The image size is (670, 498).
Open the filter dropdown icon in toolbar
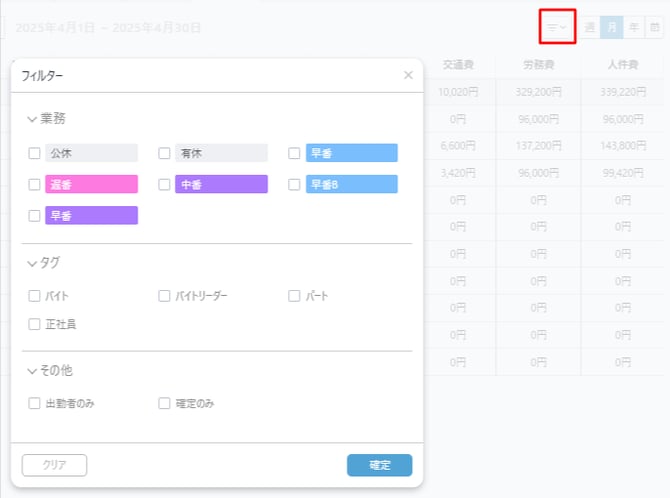[558, 27]
